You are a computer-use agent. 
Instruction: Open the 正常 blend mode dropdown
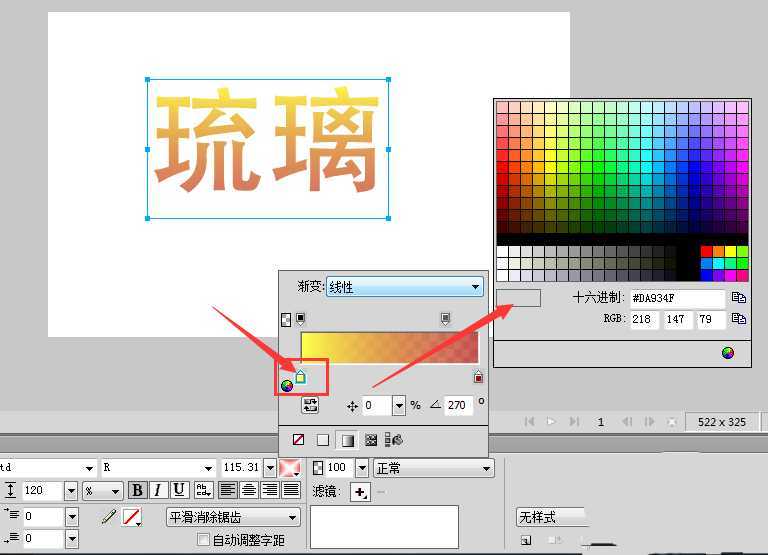(433, 468)
